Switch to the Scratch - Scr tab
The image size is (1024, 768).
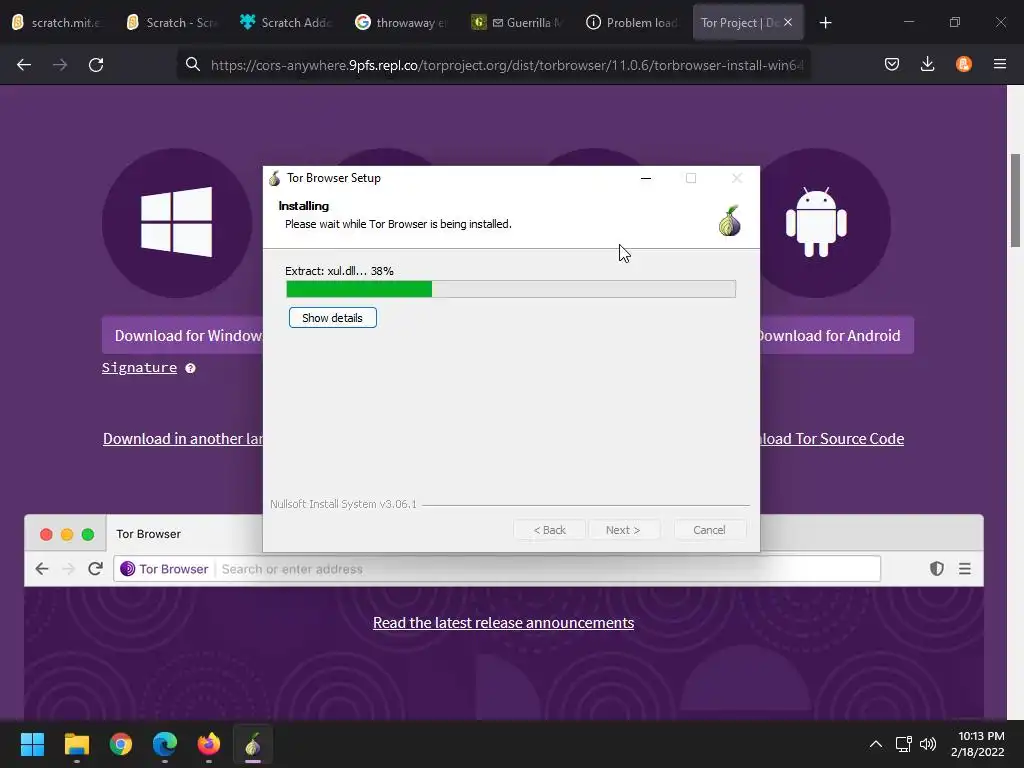coord(172,22)
